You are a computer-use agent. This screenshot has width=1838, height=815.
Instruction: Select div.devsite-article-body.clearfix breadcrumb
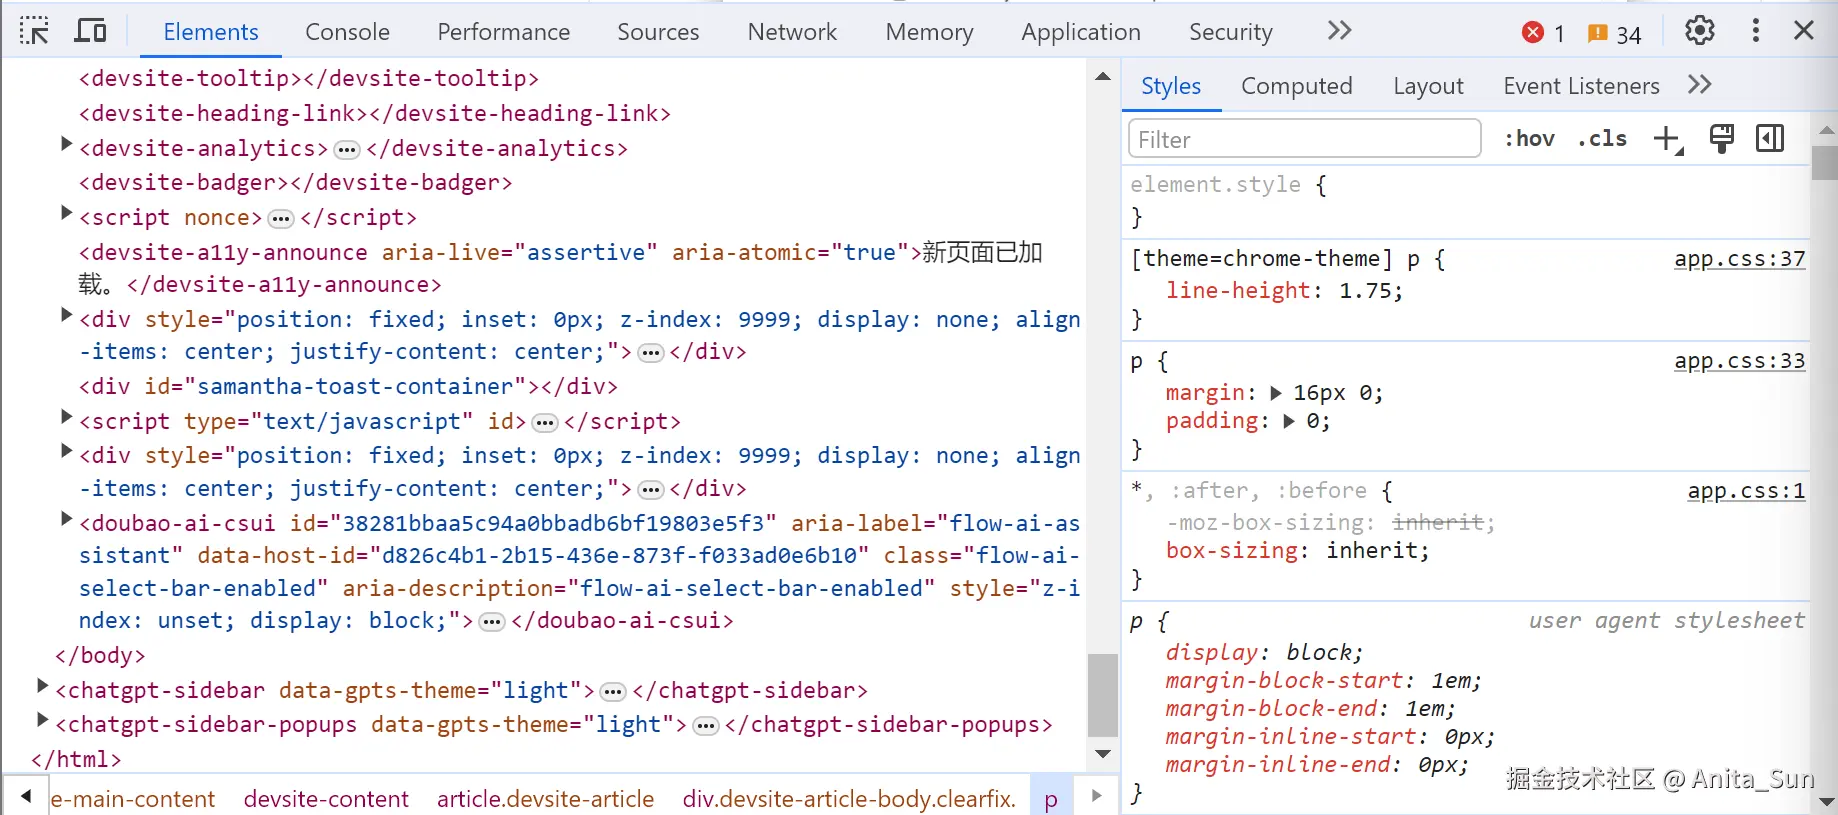(x=849, y=799)
